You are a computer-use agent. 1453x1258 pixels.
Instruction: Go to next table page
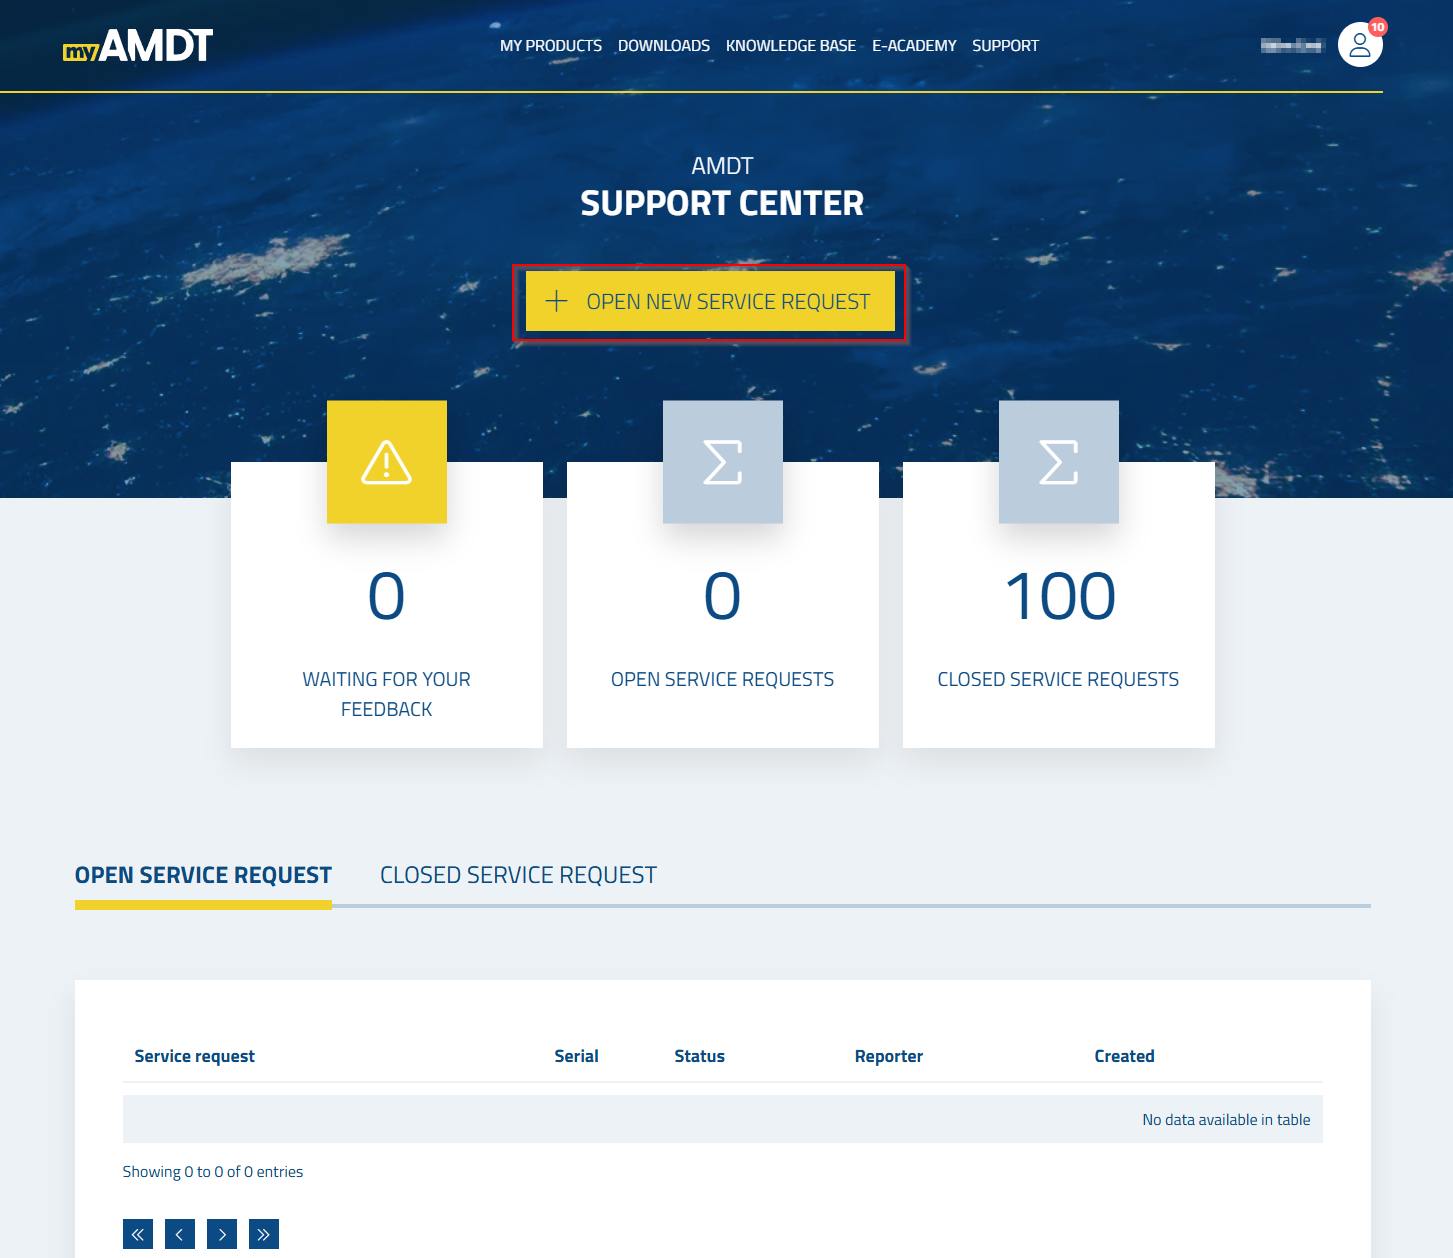[x=222, y=1234]
